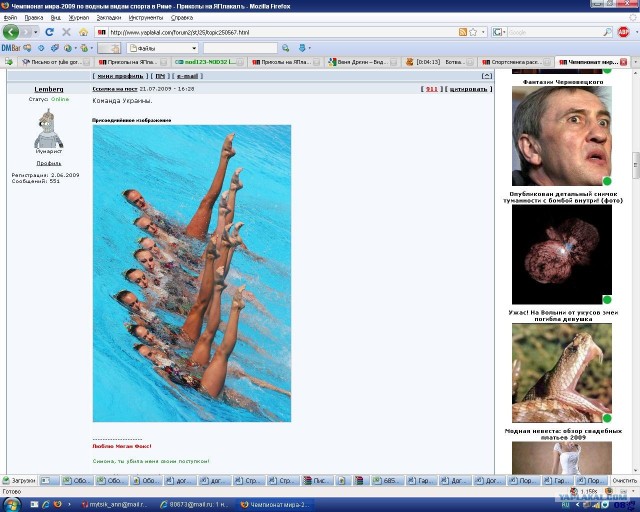Click the DMBar download arrow icon
The width and height of the screenshot is (640, 512).
302,48
